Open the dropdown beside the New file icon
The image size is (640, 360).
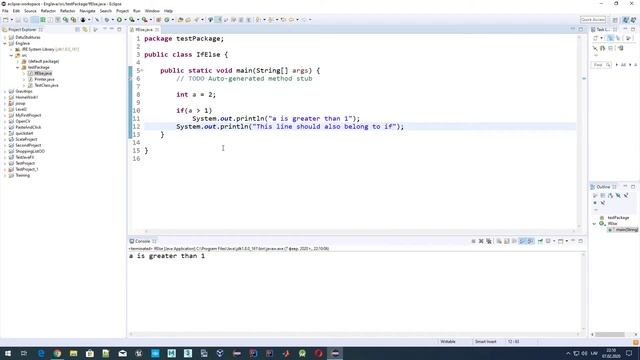pos(11,20)
